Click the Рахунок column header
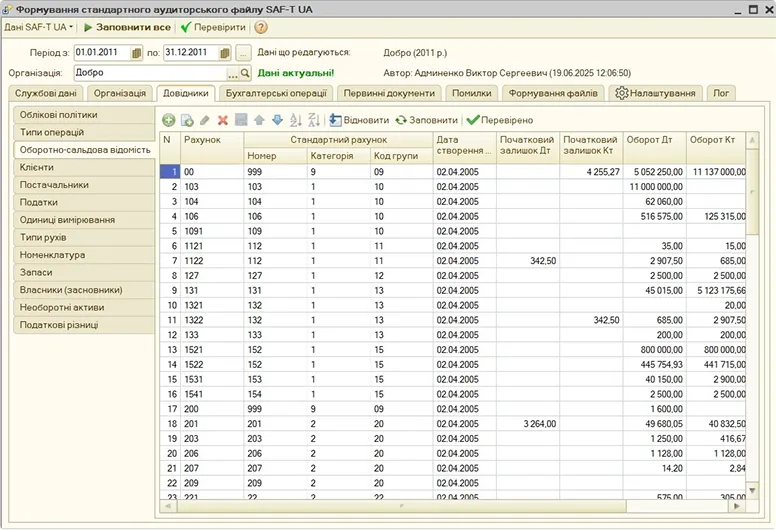Image resolution: width=776 pixels, height=530 pixels. click(212, 147)
